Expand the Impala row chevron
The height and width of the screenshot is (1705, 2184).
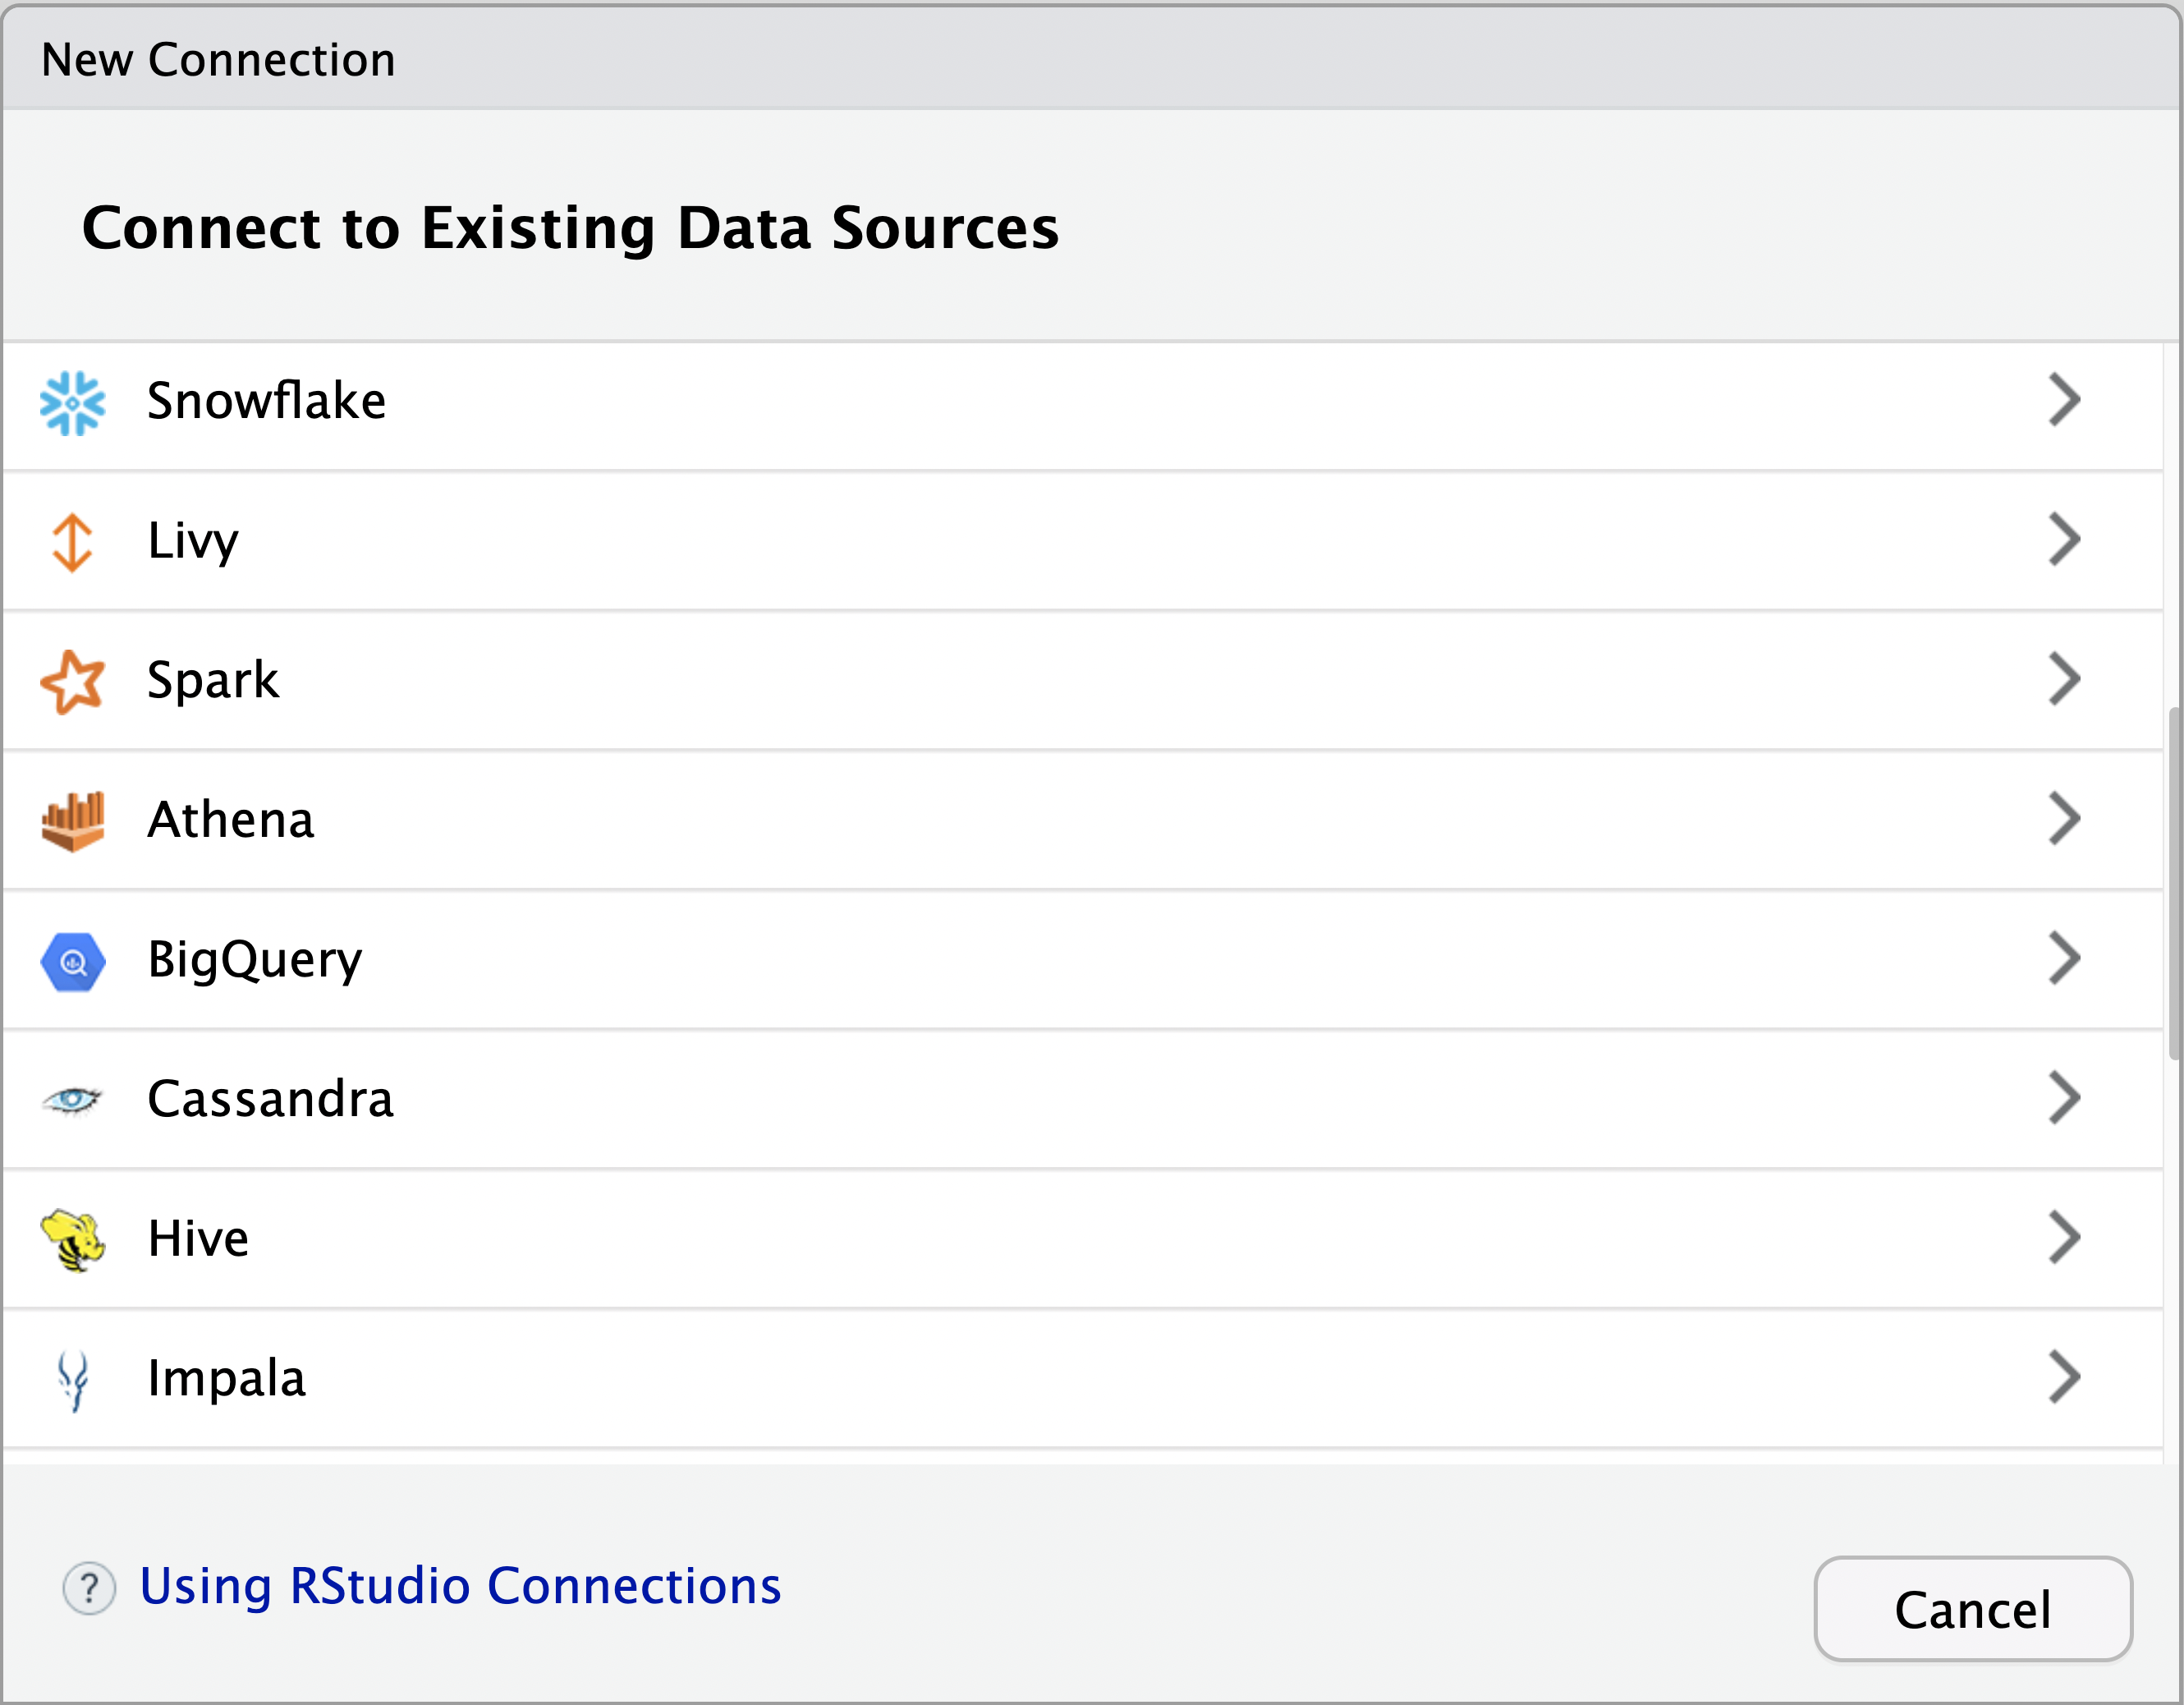2064,1377
